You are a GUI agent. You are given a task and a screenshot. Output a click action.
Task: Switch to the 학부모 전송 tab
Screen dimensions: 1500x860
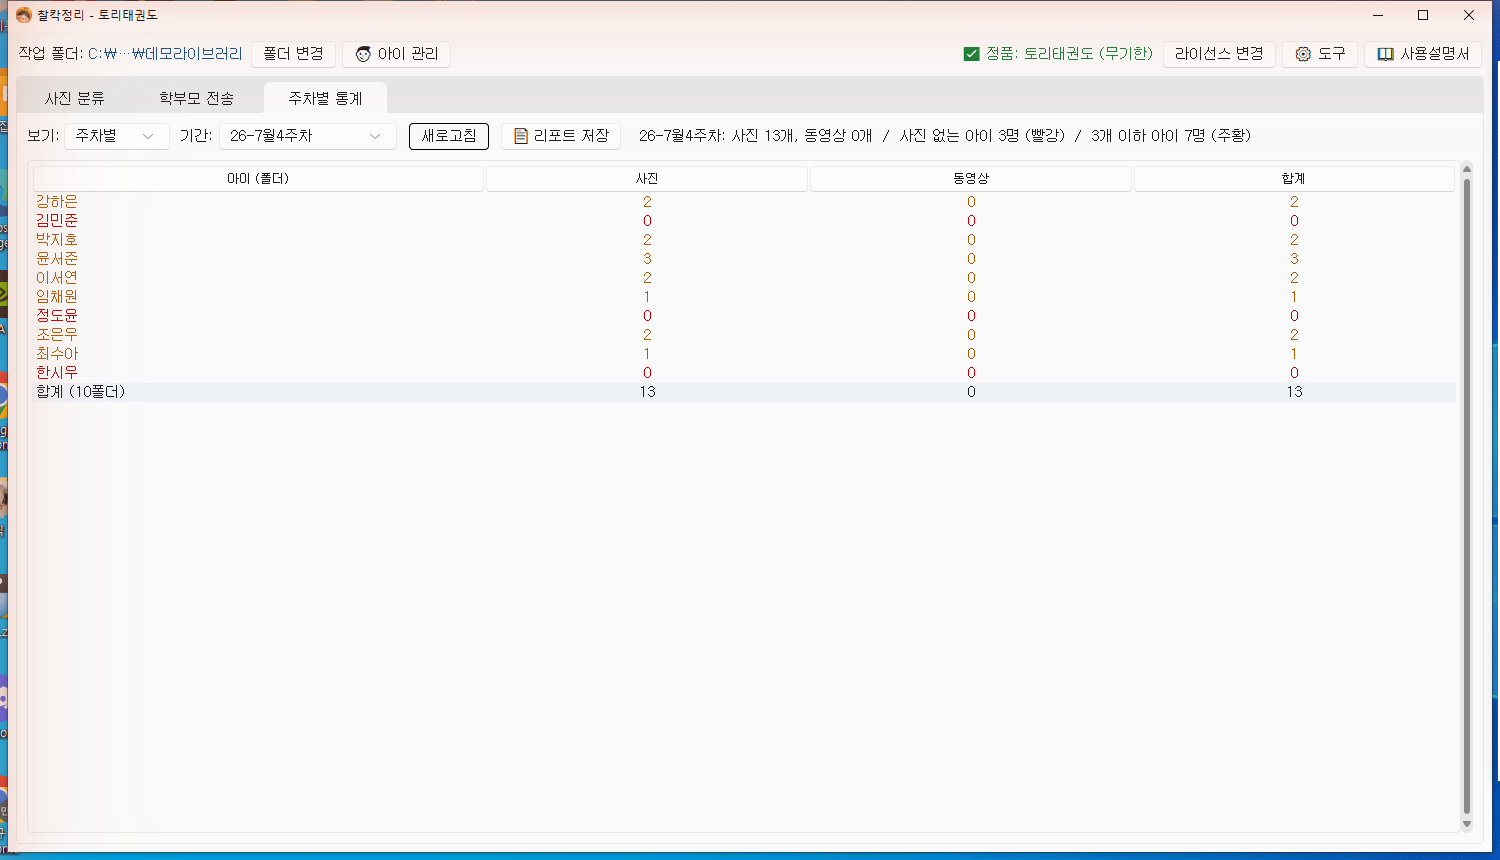point(197,98)
